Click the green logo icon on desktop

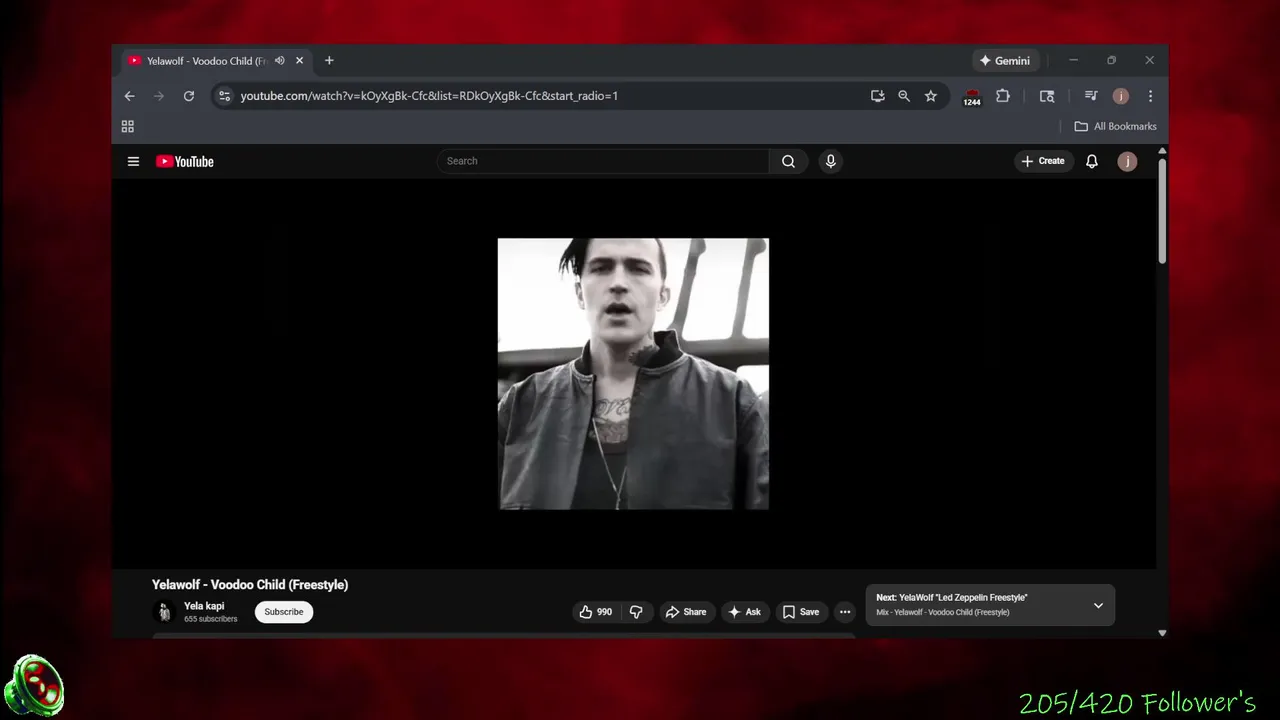[34, 686]
